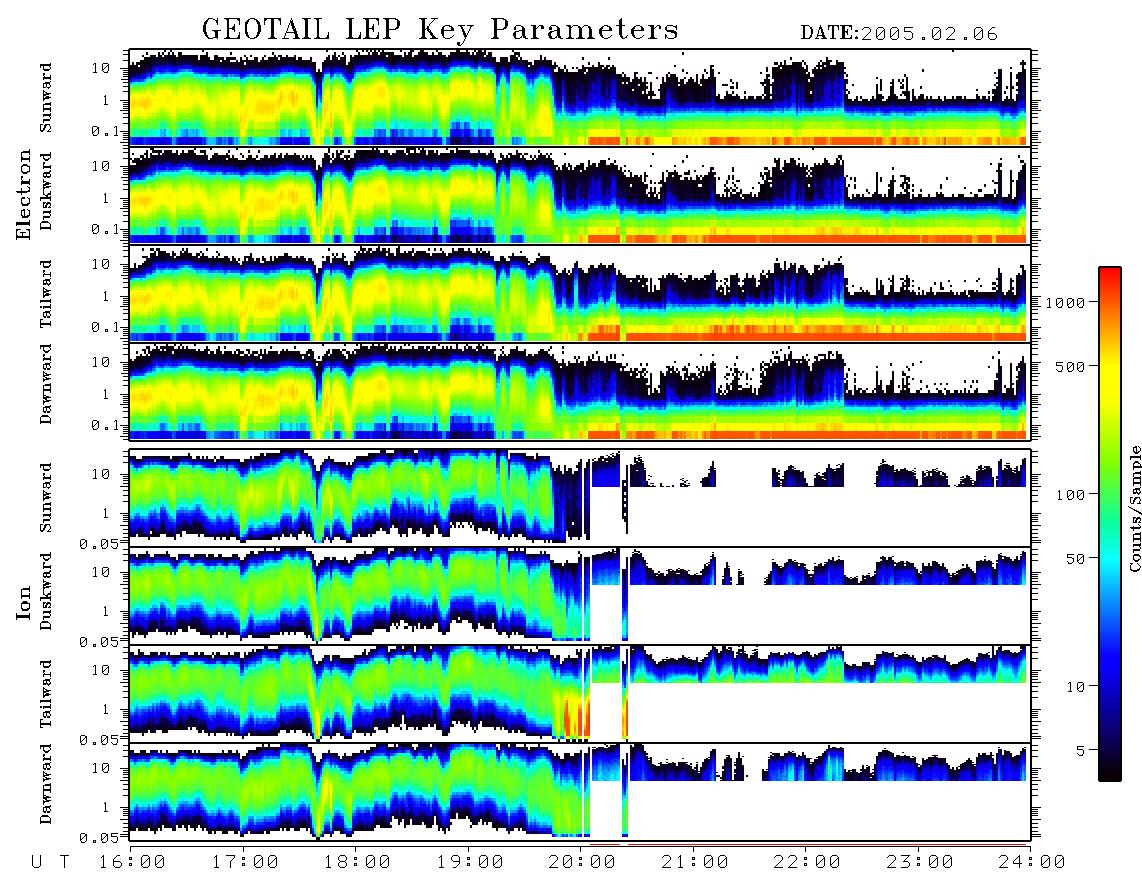Click the Electron Sunward spectrogram panel

point(580,98)
